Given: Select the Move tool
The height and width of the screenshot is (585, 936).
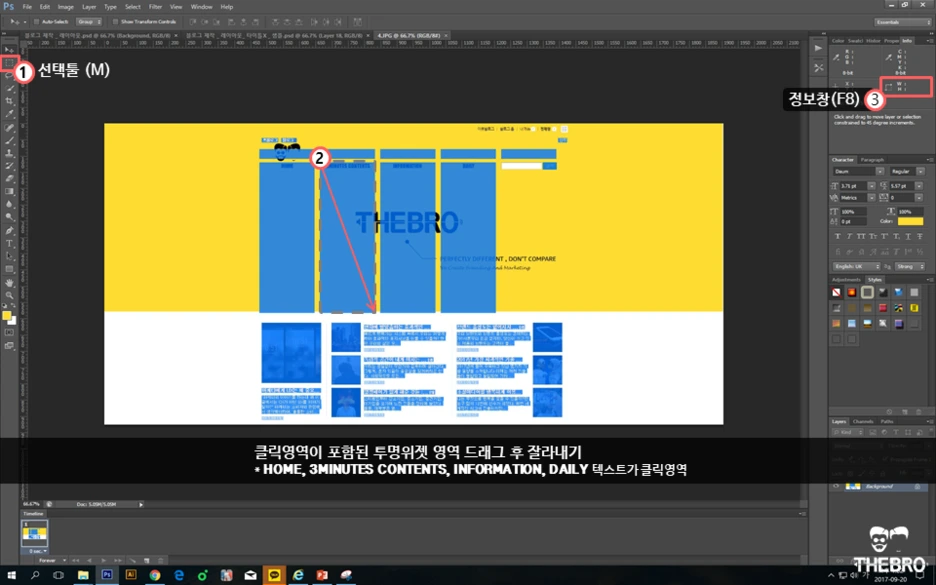Looking at the screenshot, I should [7, 48].
